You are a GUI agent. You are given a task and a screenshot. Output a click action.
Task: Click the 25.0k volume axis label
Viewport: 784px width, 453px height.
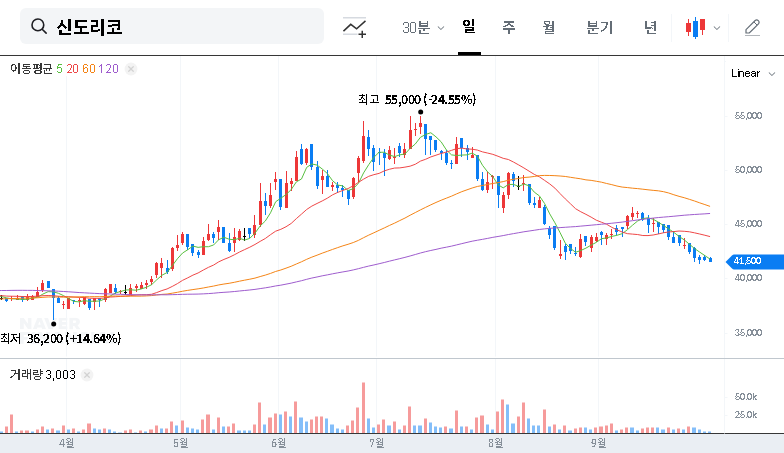click(x=746, y=414)
